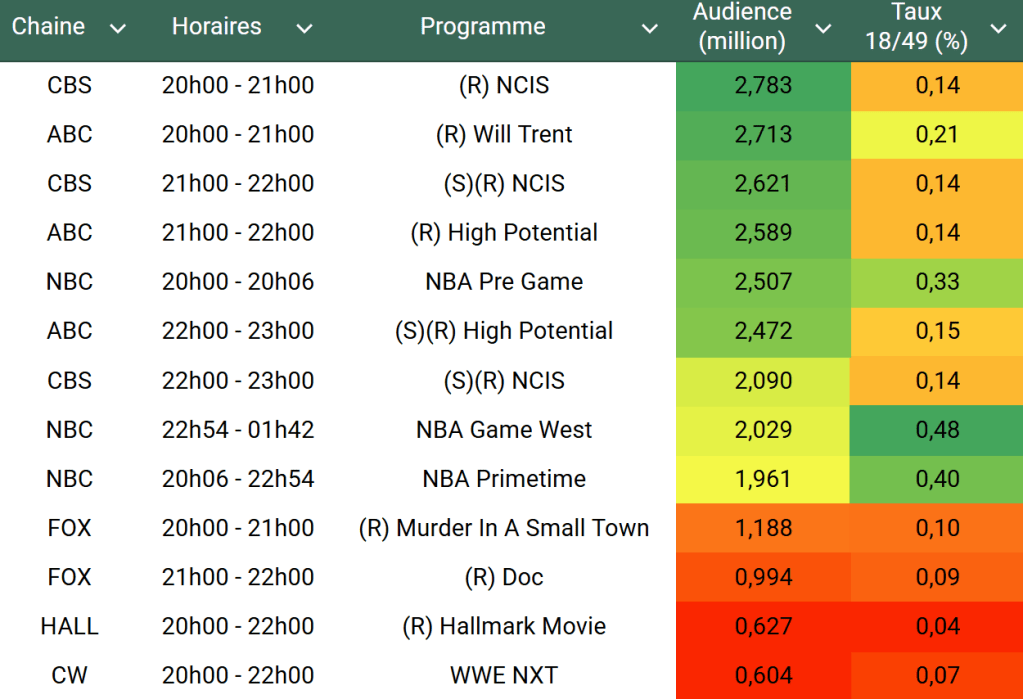This screenshot has width=1023, height=699.
Task: Open the Chaine column dropdown arrow
Action: [x=118, y=29]
